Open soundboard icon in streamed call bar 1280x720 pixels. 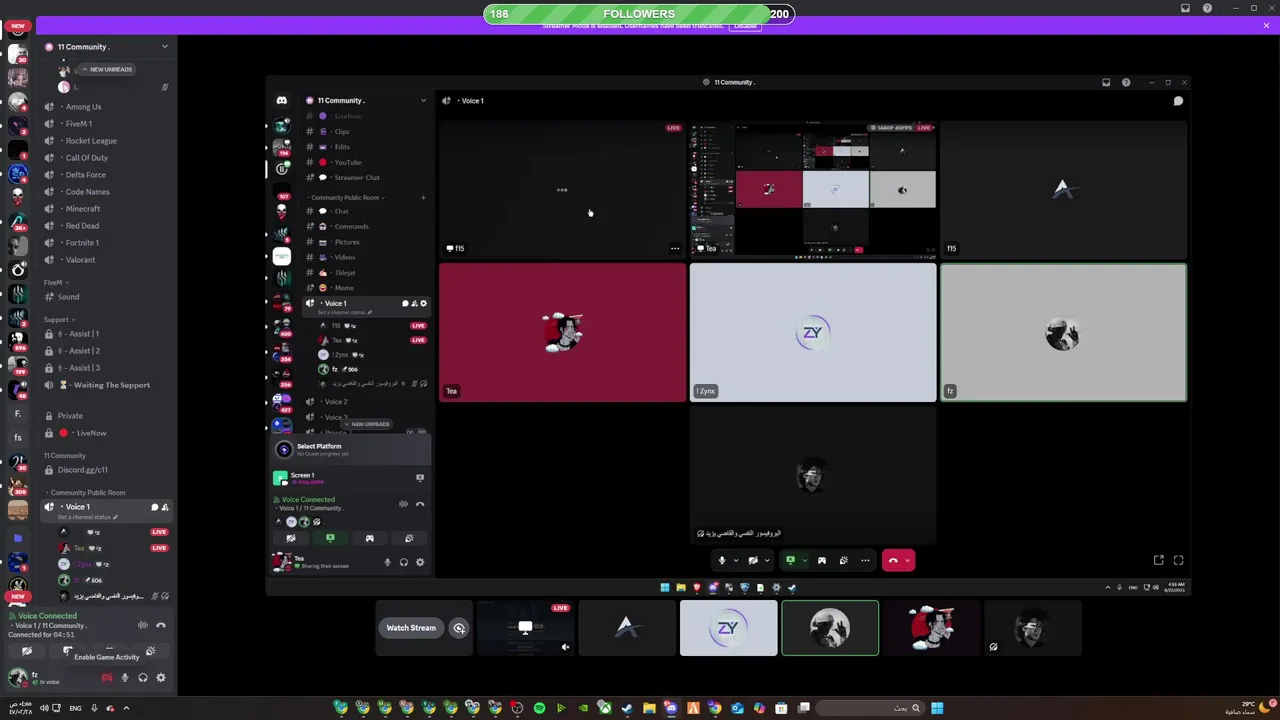click(843, 560)
